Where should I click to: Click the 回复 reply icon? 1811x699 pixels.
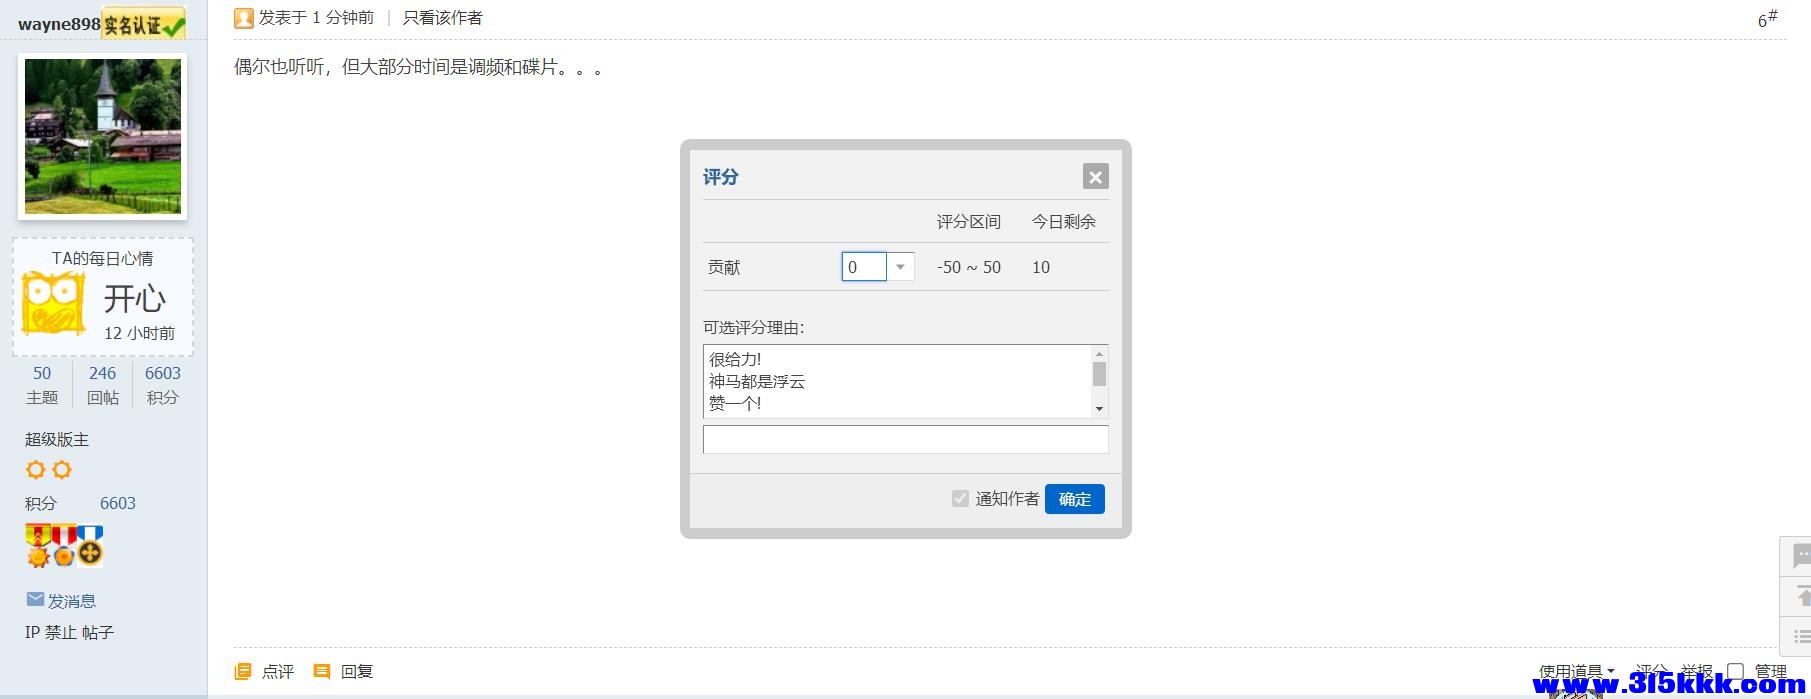pyautogui.click(x=322, y=672)
